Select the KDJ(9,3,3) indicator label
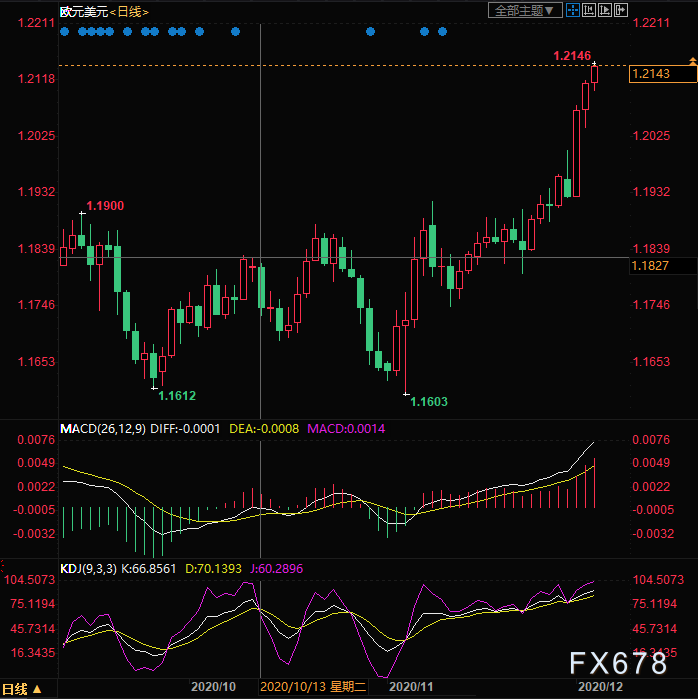 (90, 567)
